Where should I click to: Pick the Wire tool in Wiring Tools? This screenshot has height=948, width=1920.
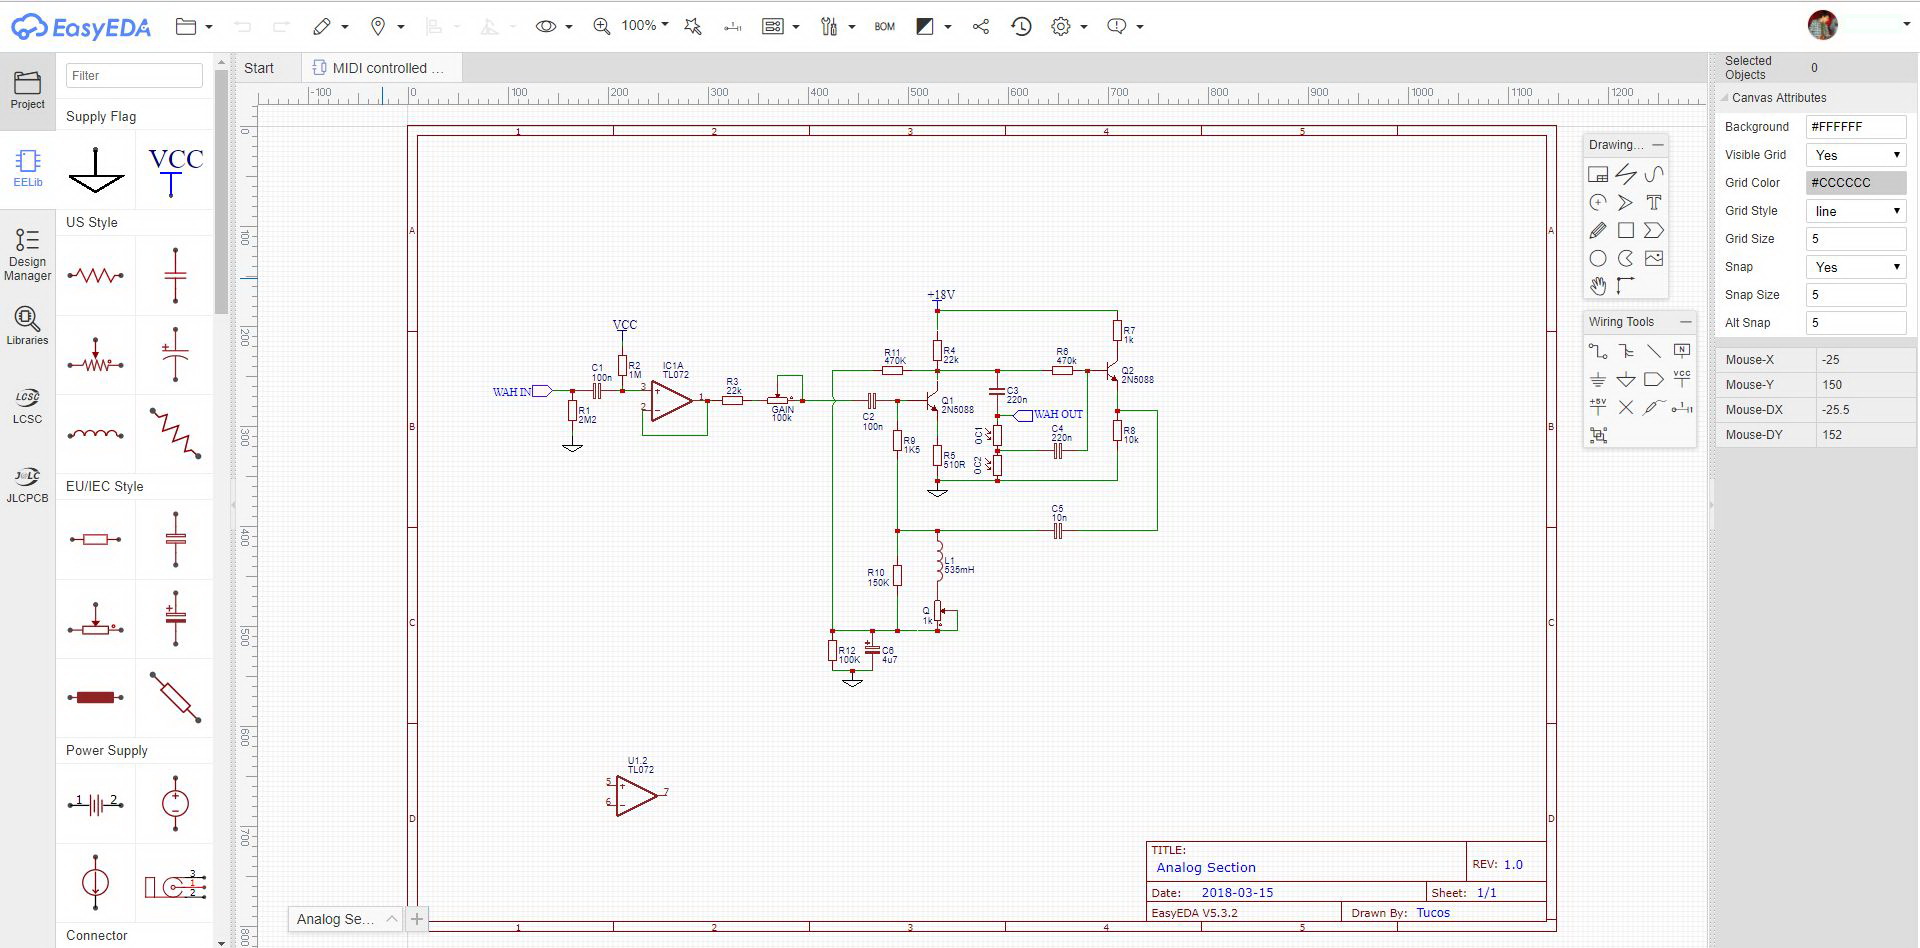pyautogui.click(x=1598, y=351)
